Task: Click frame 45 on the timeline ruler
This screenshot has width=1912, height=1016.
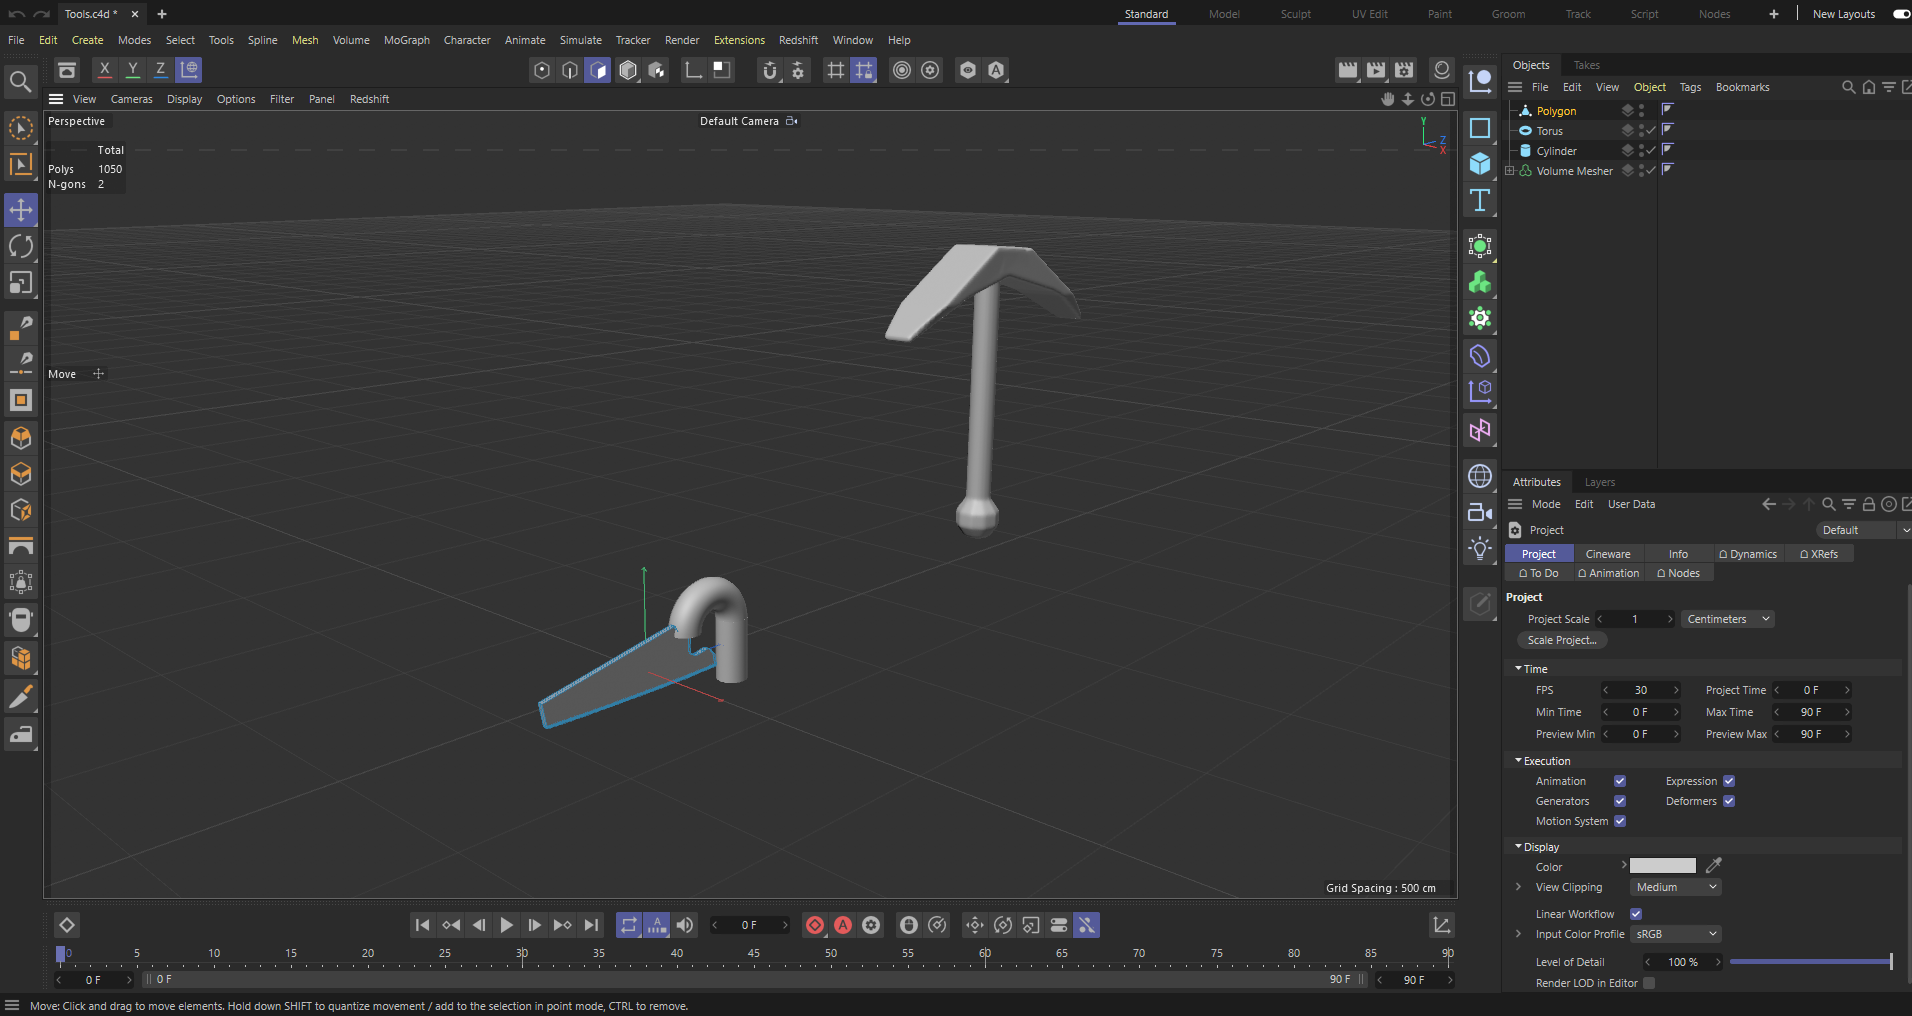Action: tap(754, 954)
